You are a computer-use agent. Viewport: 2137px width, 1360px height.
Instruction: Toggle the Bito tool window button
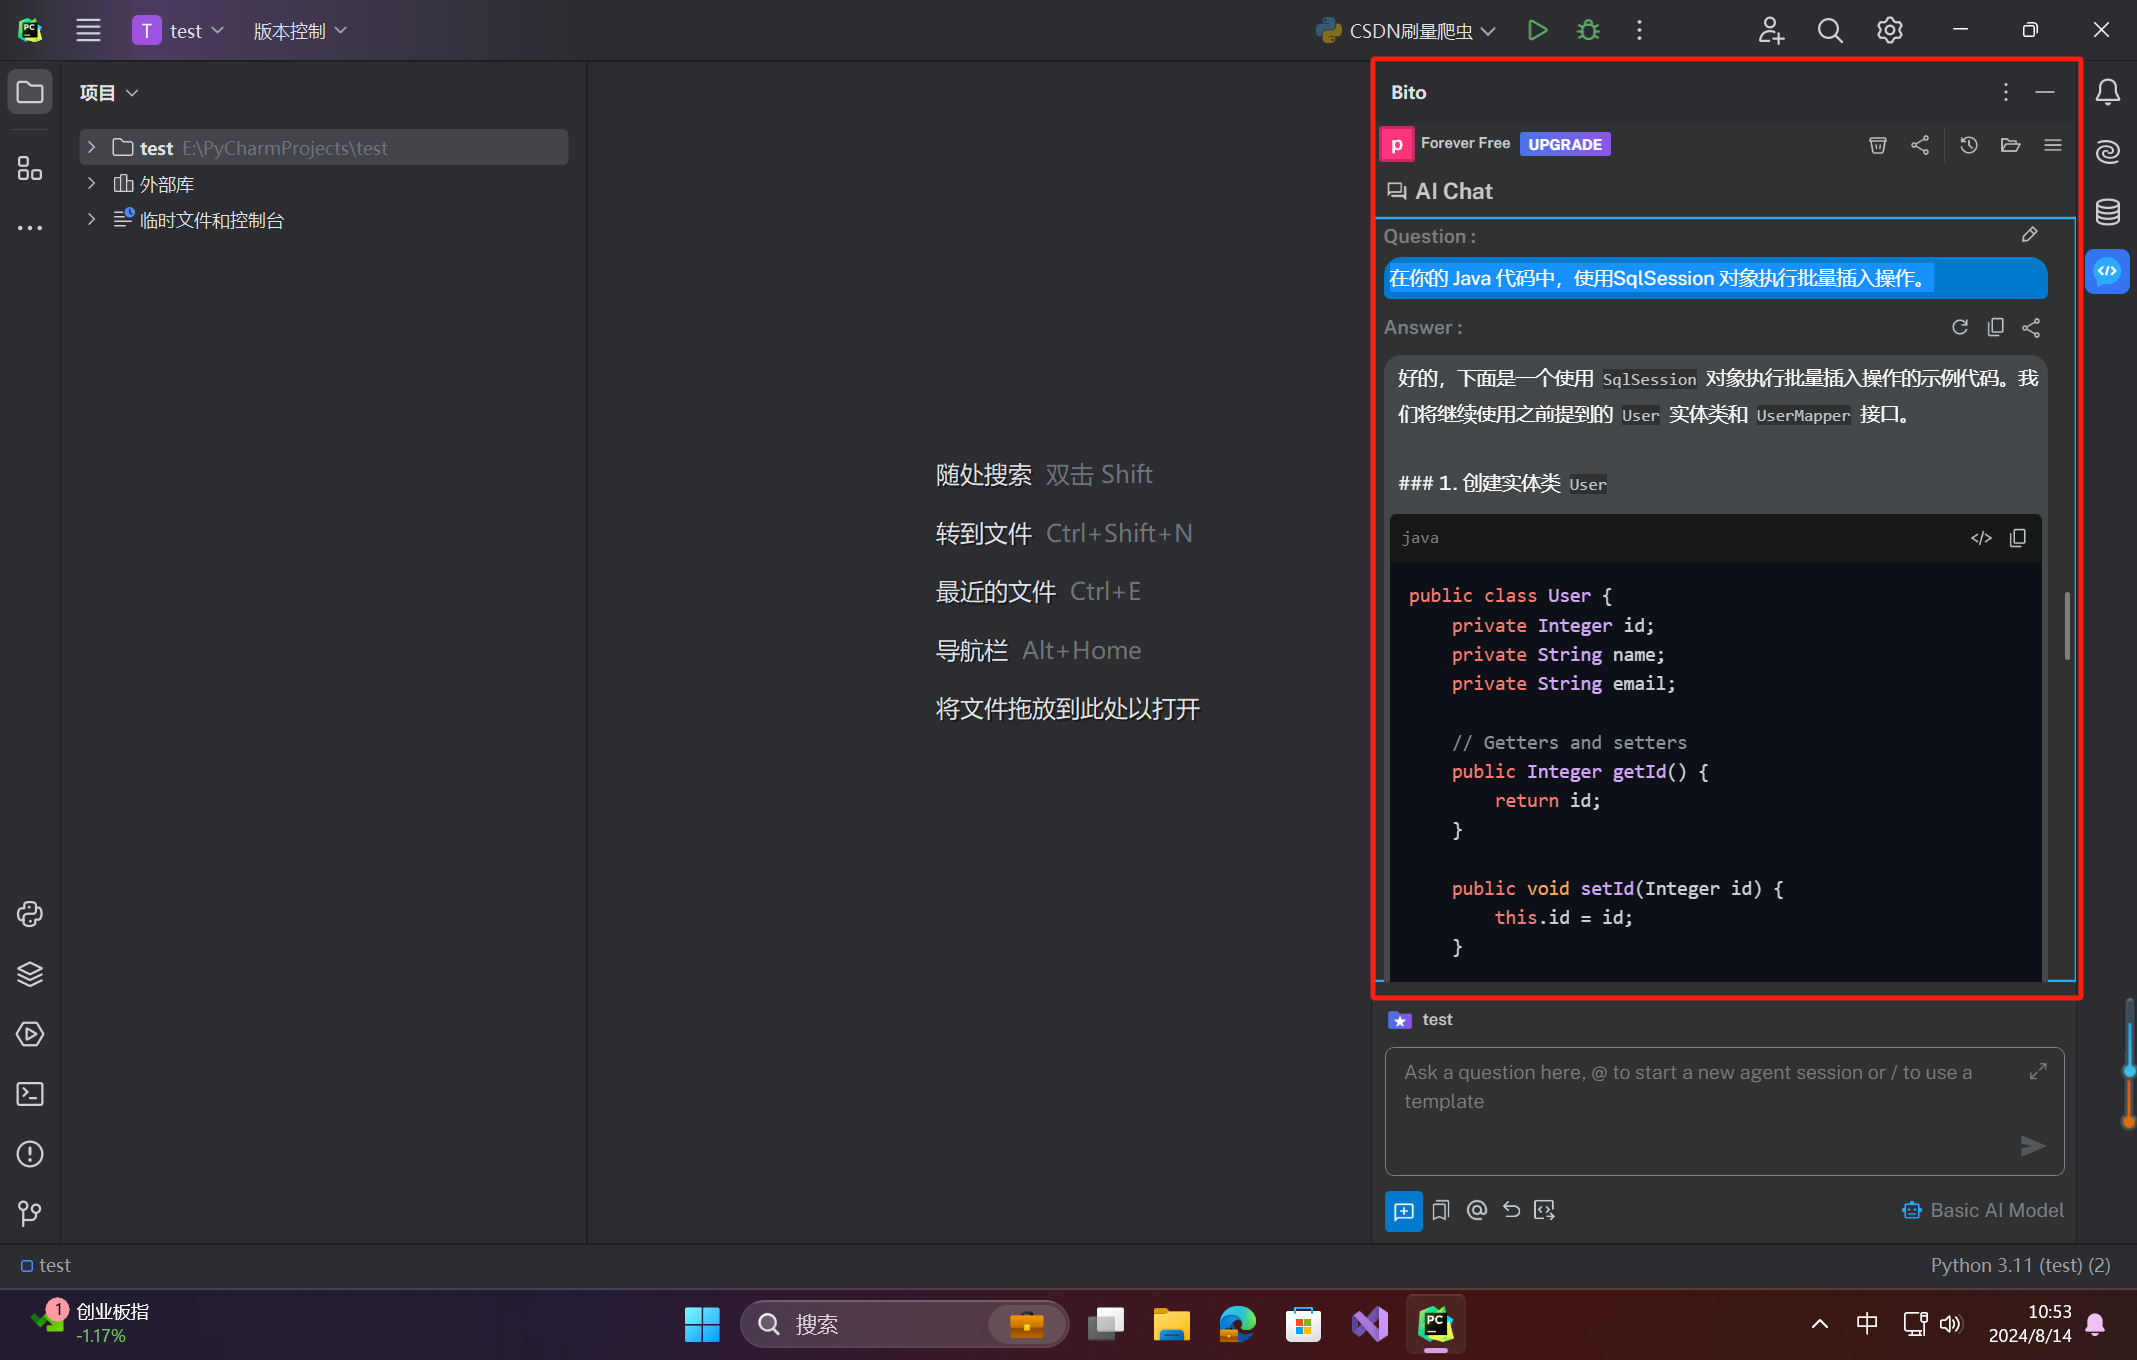pos(2107,271)
